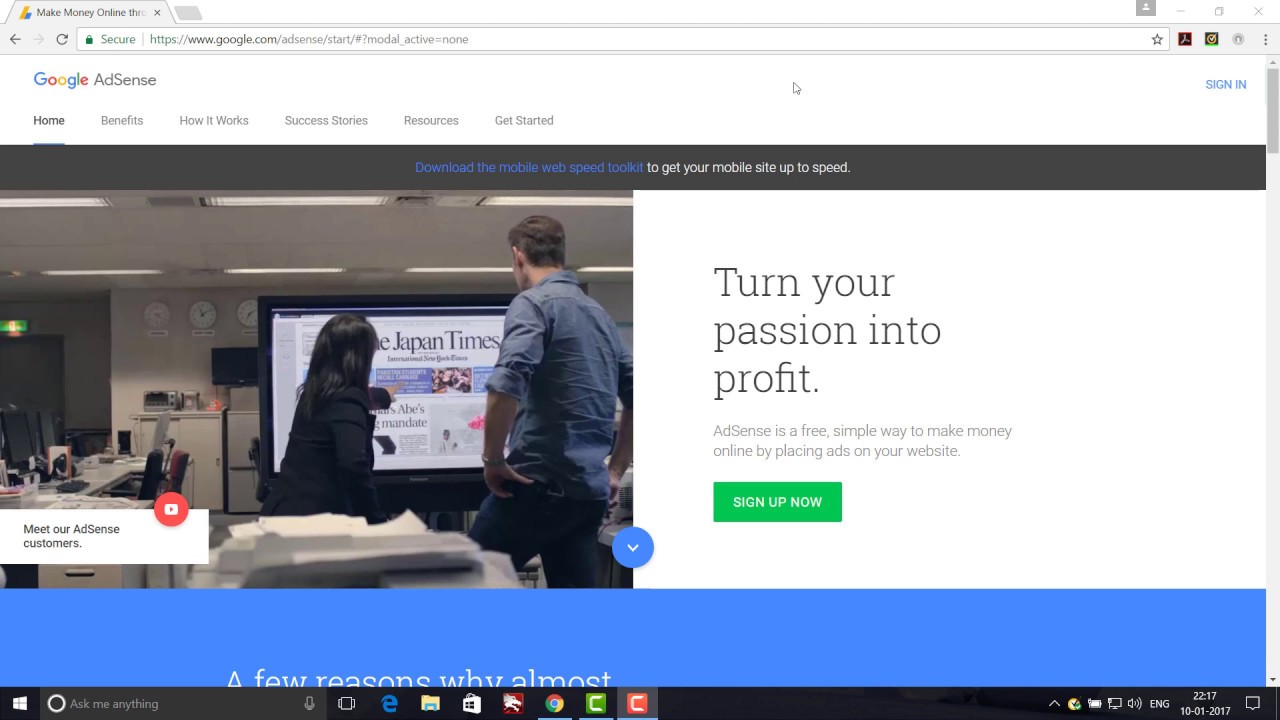Open the green Camtasia taskbar icon
Image resolution: width=1280 pixels, height=720 pixels.
point(596,703)
